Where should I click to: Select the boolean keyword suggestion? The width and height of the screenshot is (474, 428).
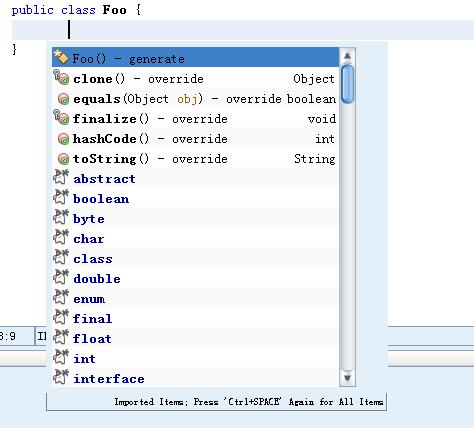pos(195,199)
